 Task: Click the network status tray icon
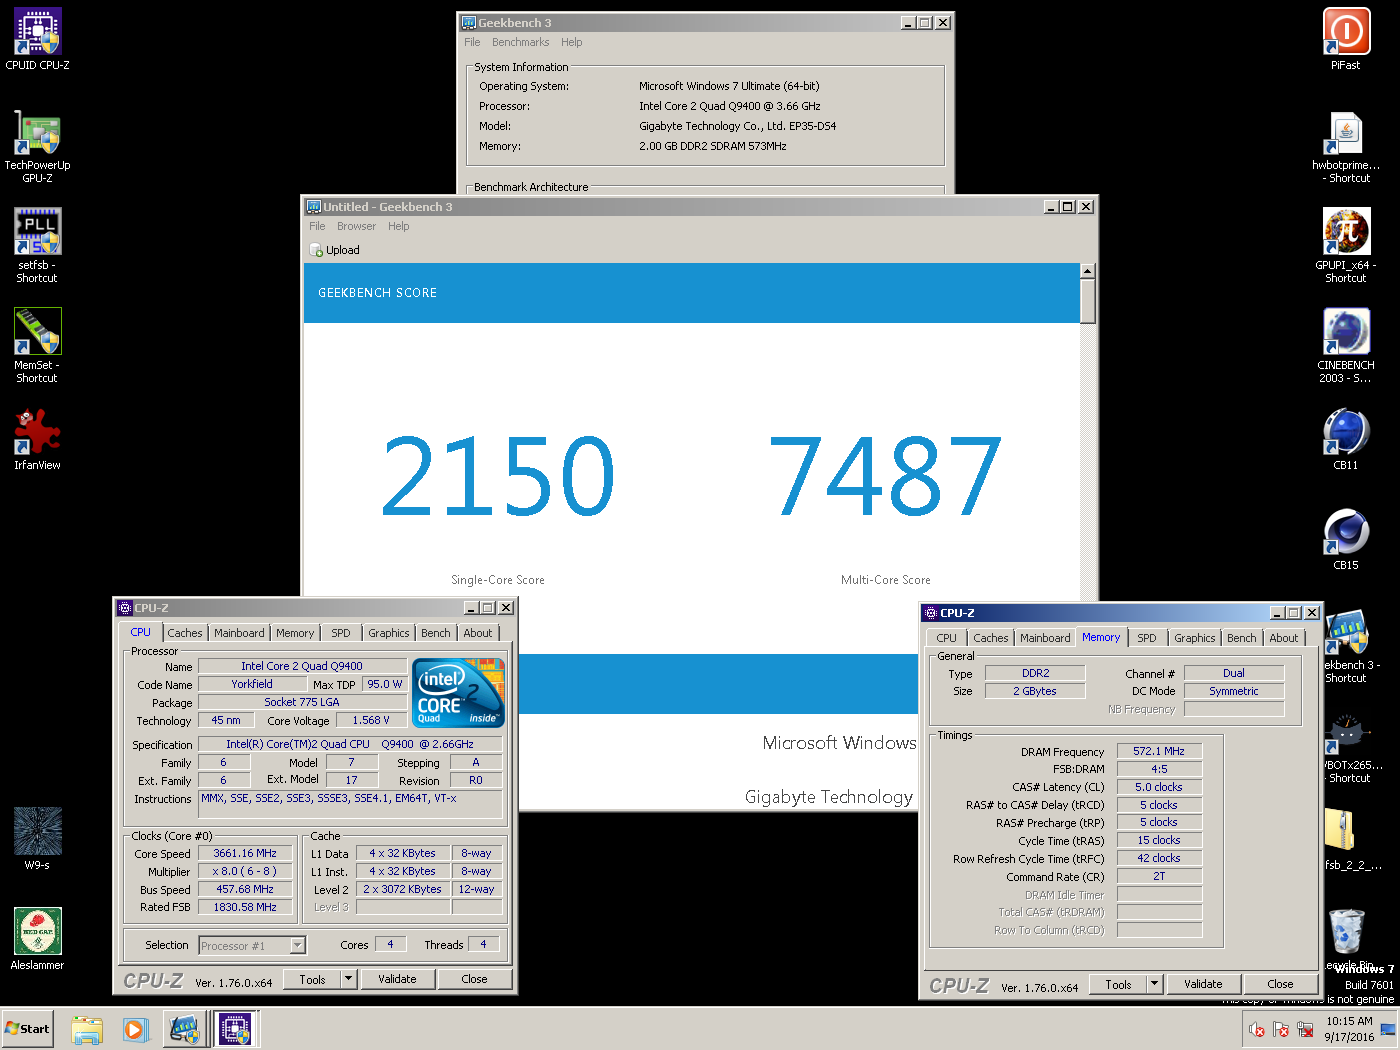pyautogui.click(x=1305, y=1029)
